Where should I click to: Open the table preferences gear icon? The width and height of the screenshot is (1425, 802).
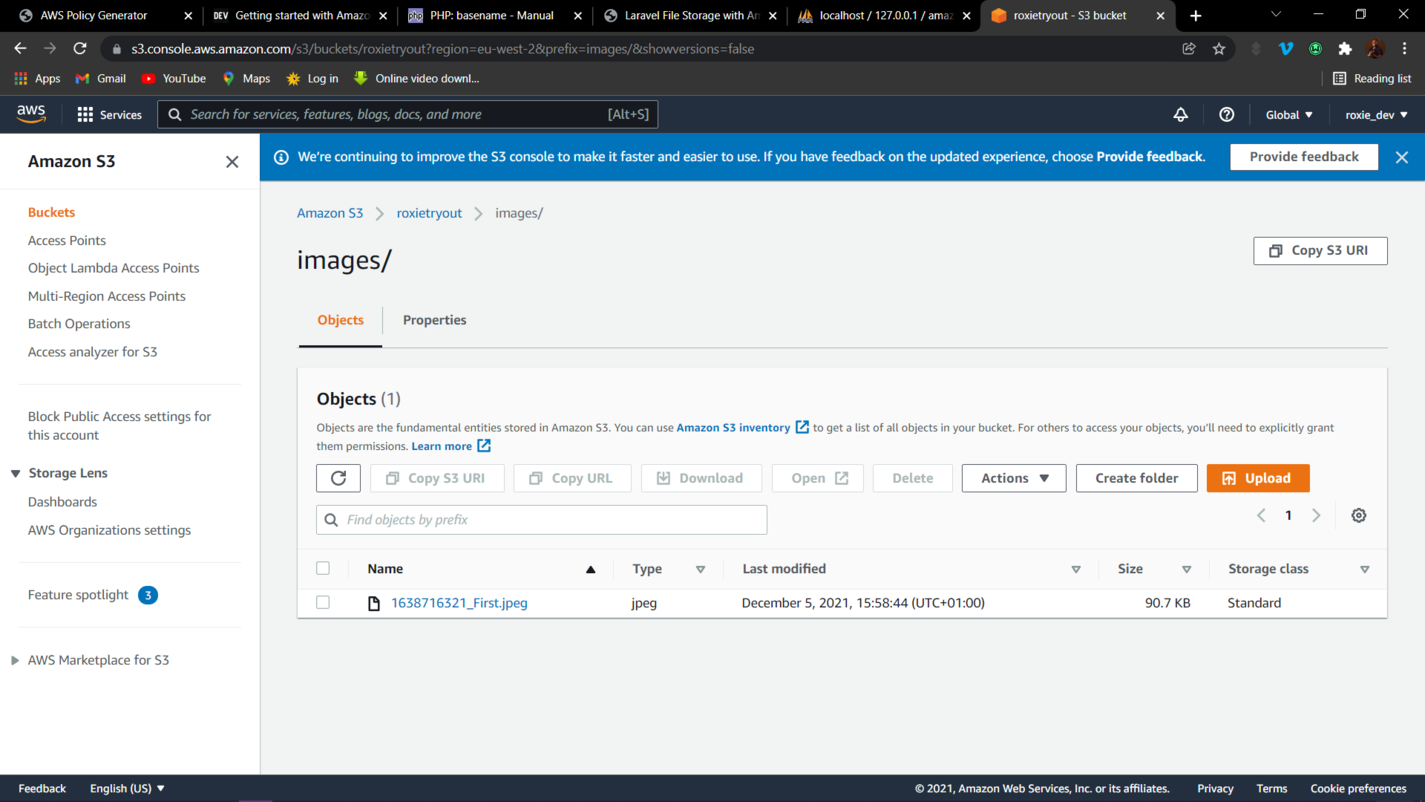tap(1358, 516)
